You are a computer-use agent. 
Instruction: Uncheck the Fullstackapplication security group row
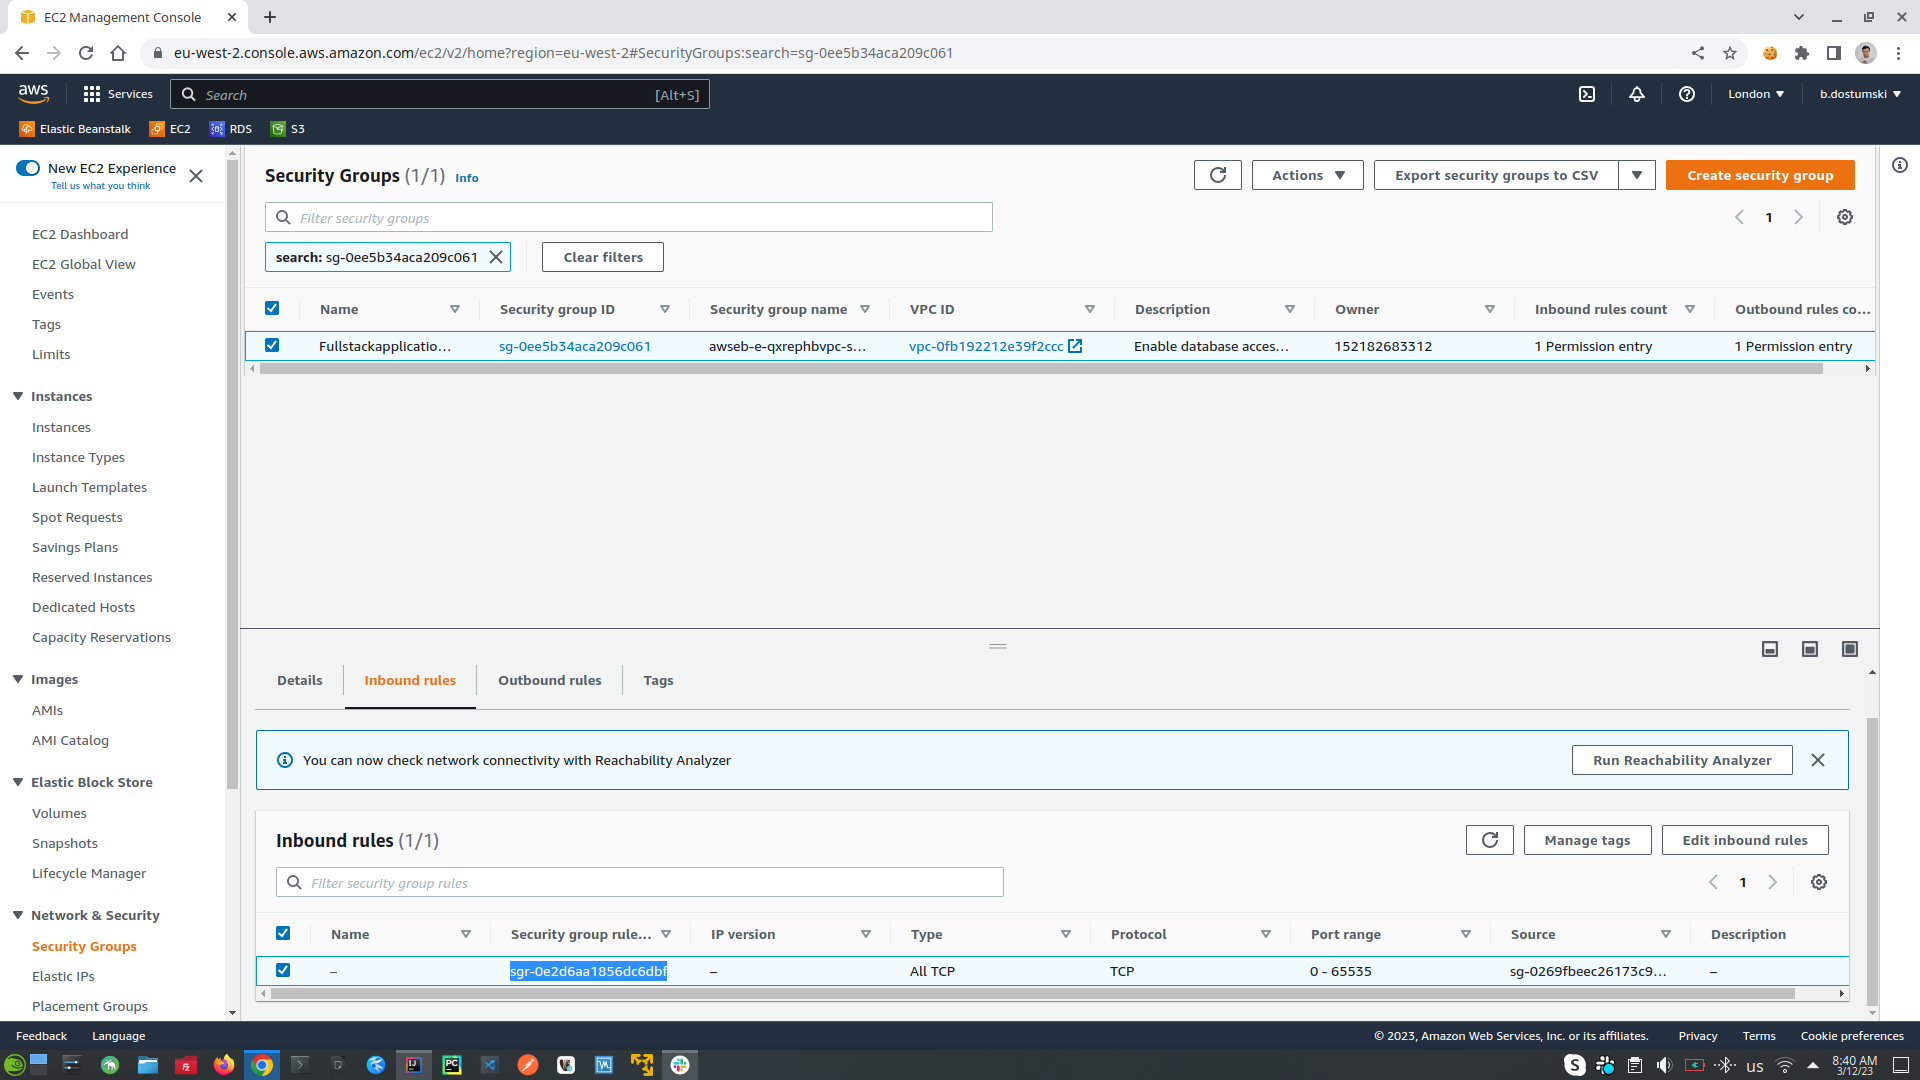tap(272, 345)
